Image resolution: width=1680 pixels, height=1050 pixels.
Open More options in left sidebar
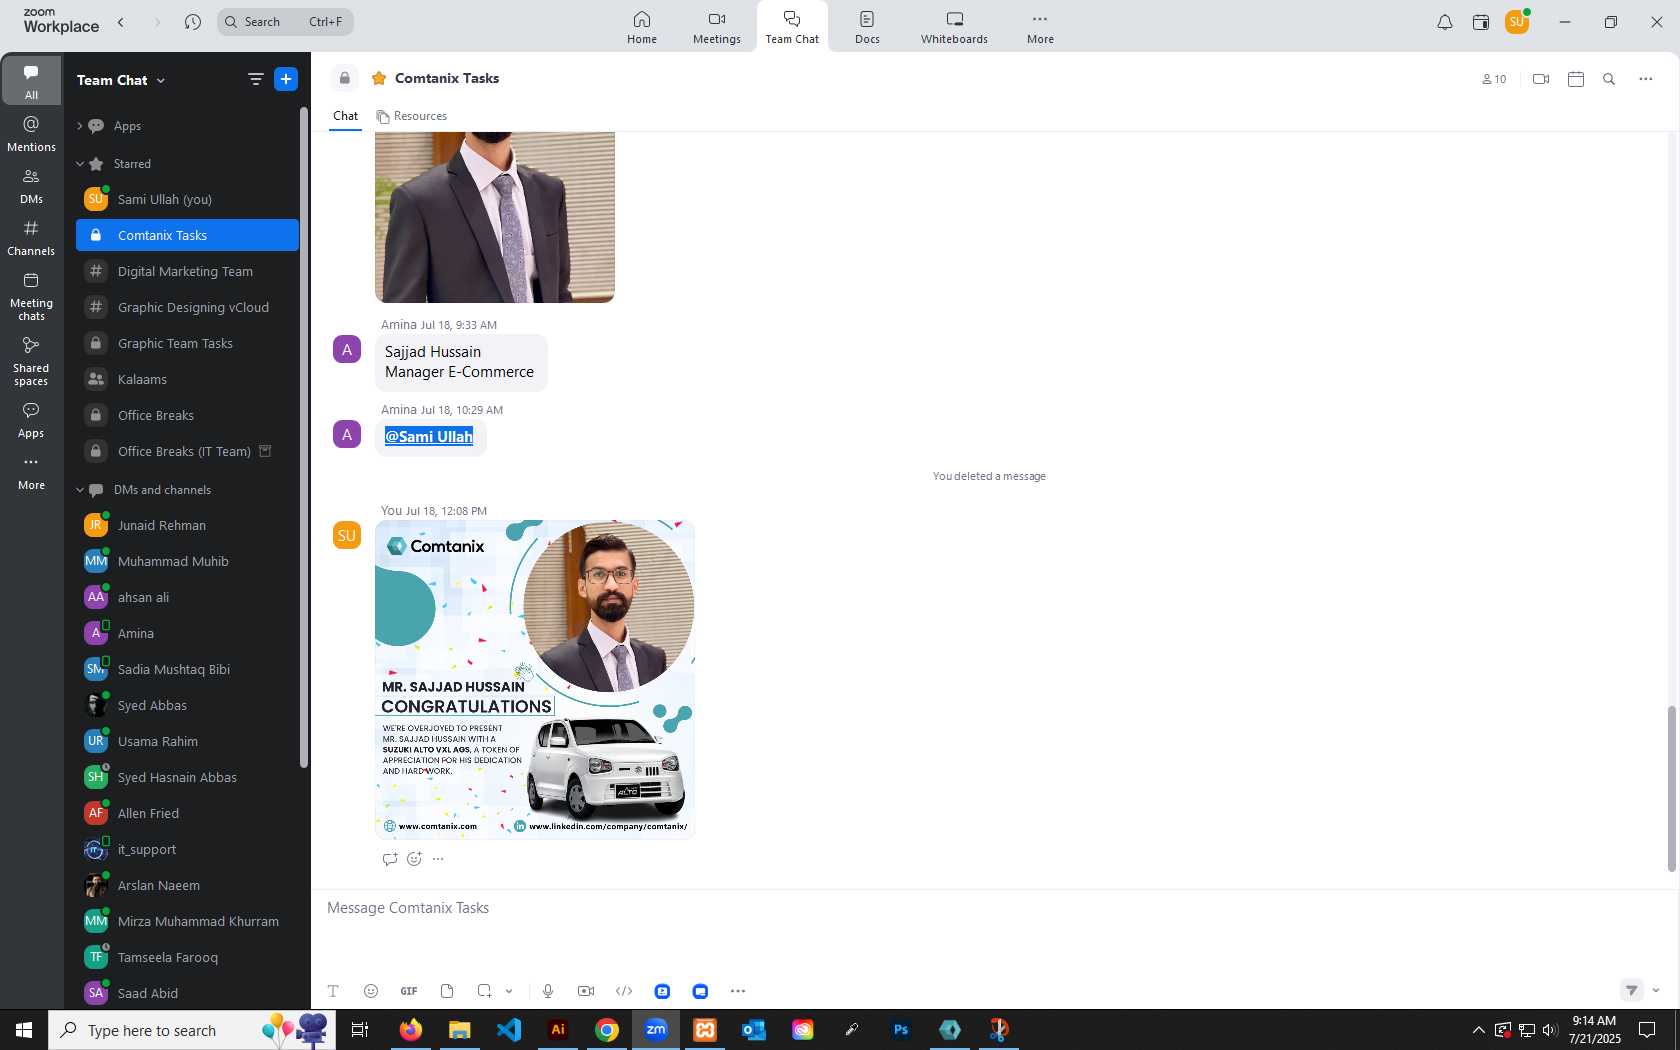point(31,473)
